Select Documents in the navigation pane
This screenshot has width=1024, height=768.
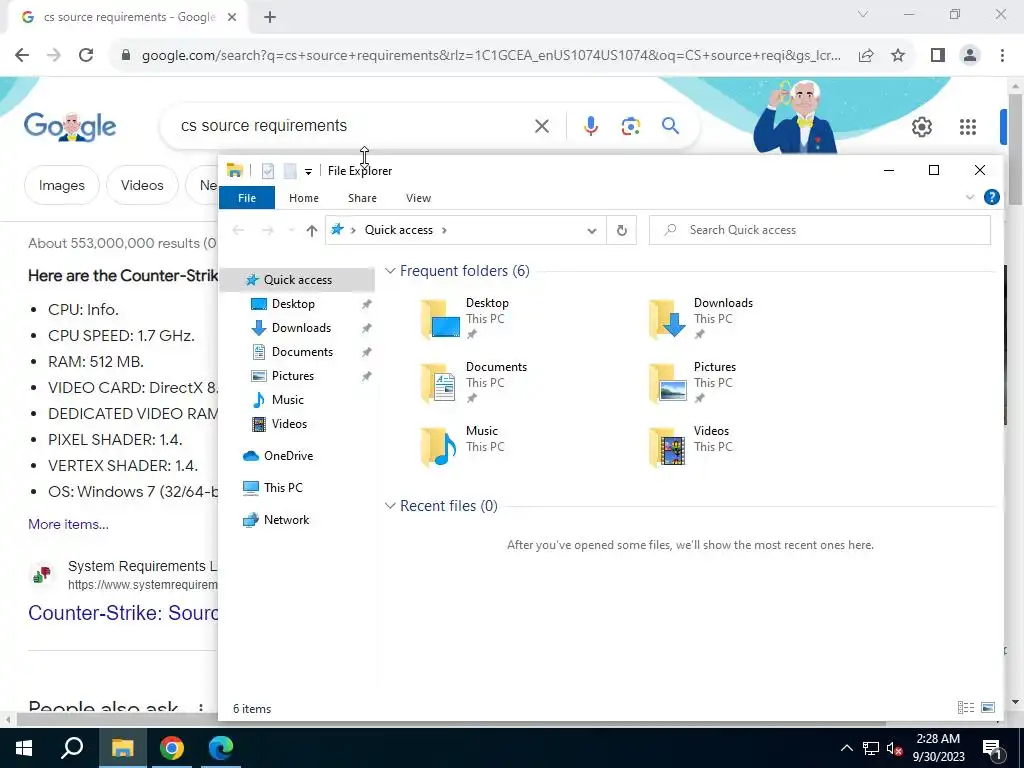coord(302,352)
